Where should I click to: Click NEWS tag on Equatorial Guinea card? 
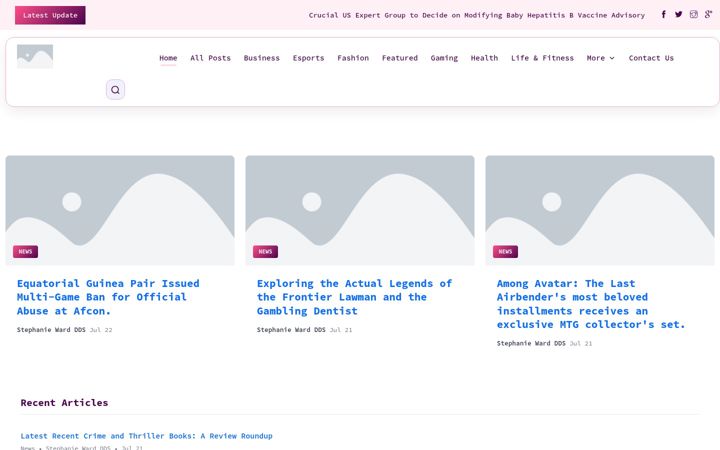tap(25, 252)
